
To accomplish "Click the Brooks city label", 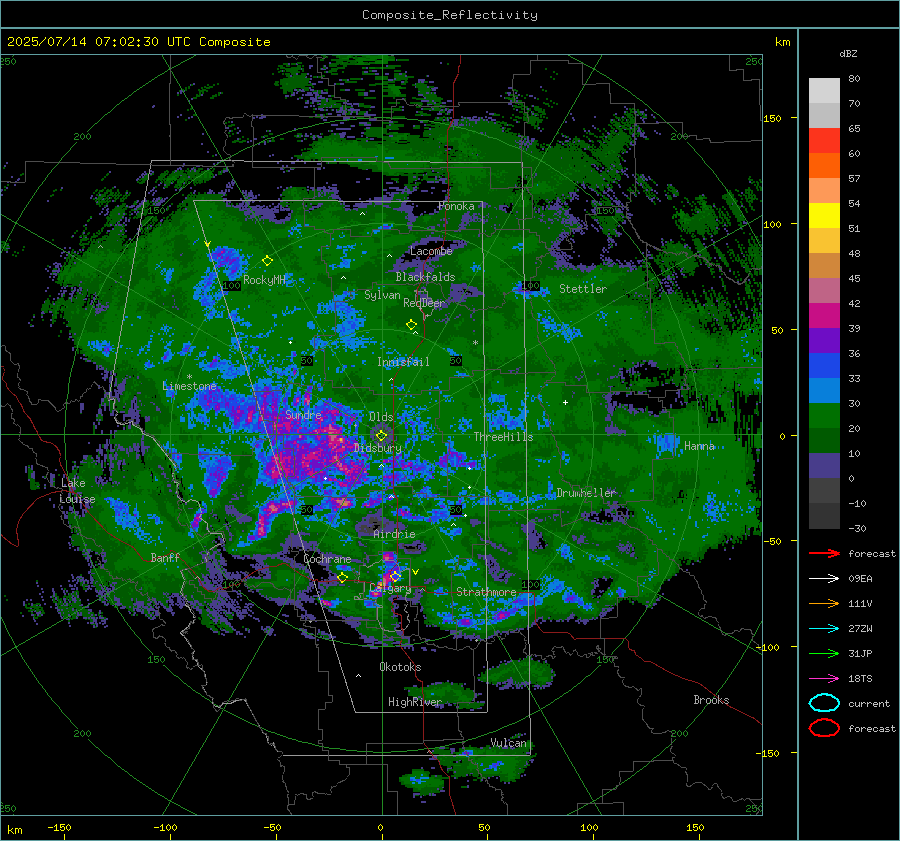I will [711, 700].
